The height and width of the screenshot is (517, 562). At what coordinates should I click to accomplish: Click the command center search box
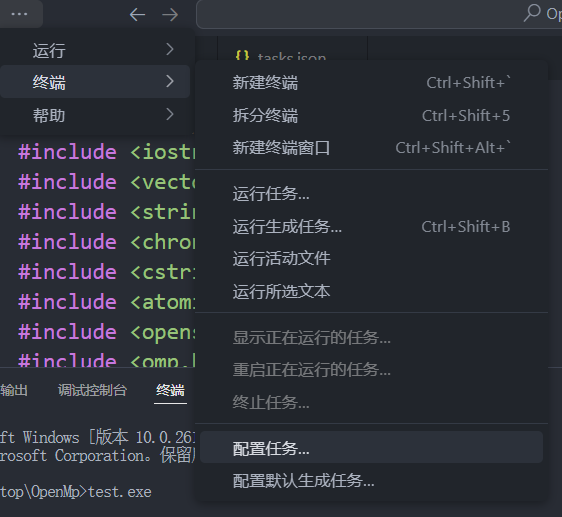click(x=379, y=14)
